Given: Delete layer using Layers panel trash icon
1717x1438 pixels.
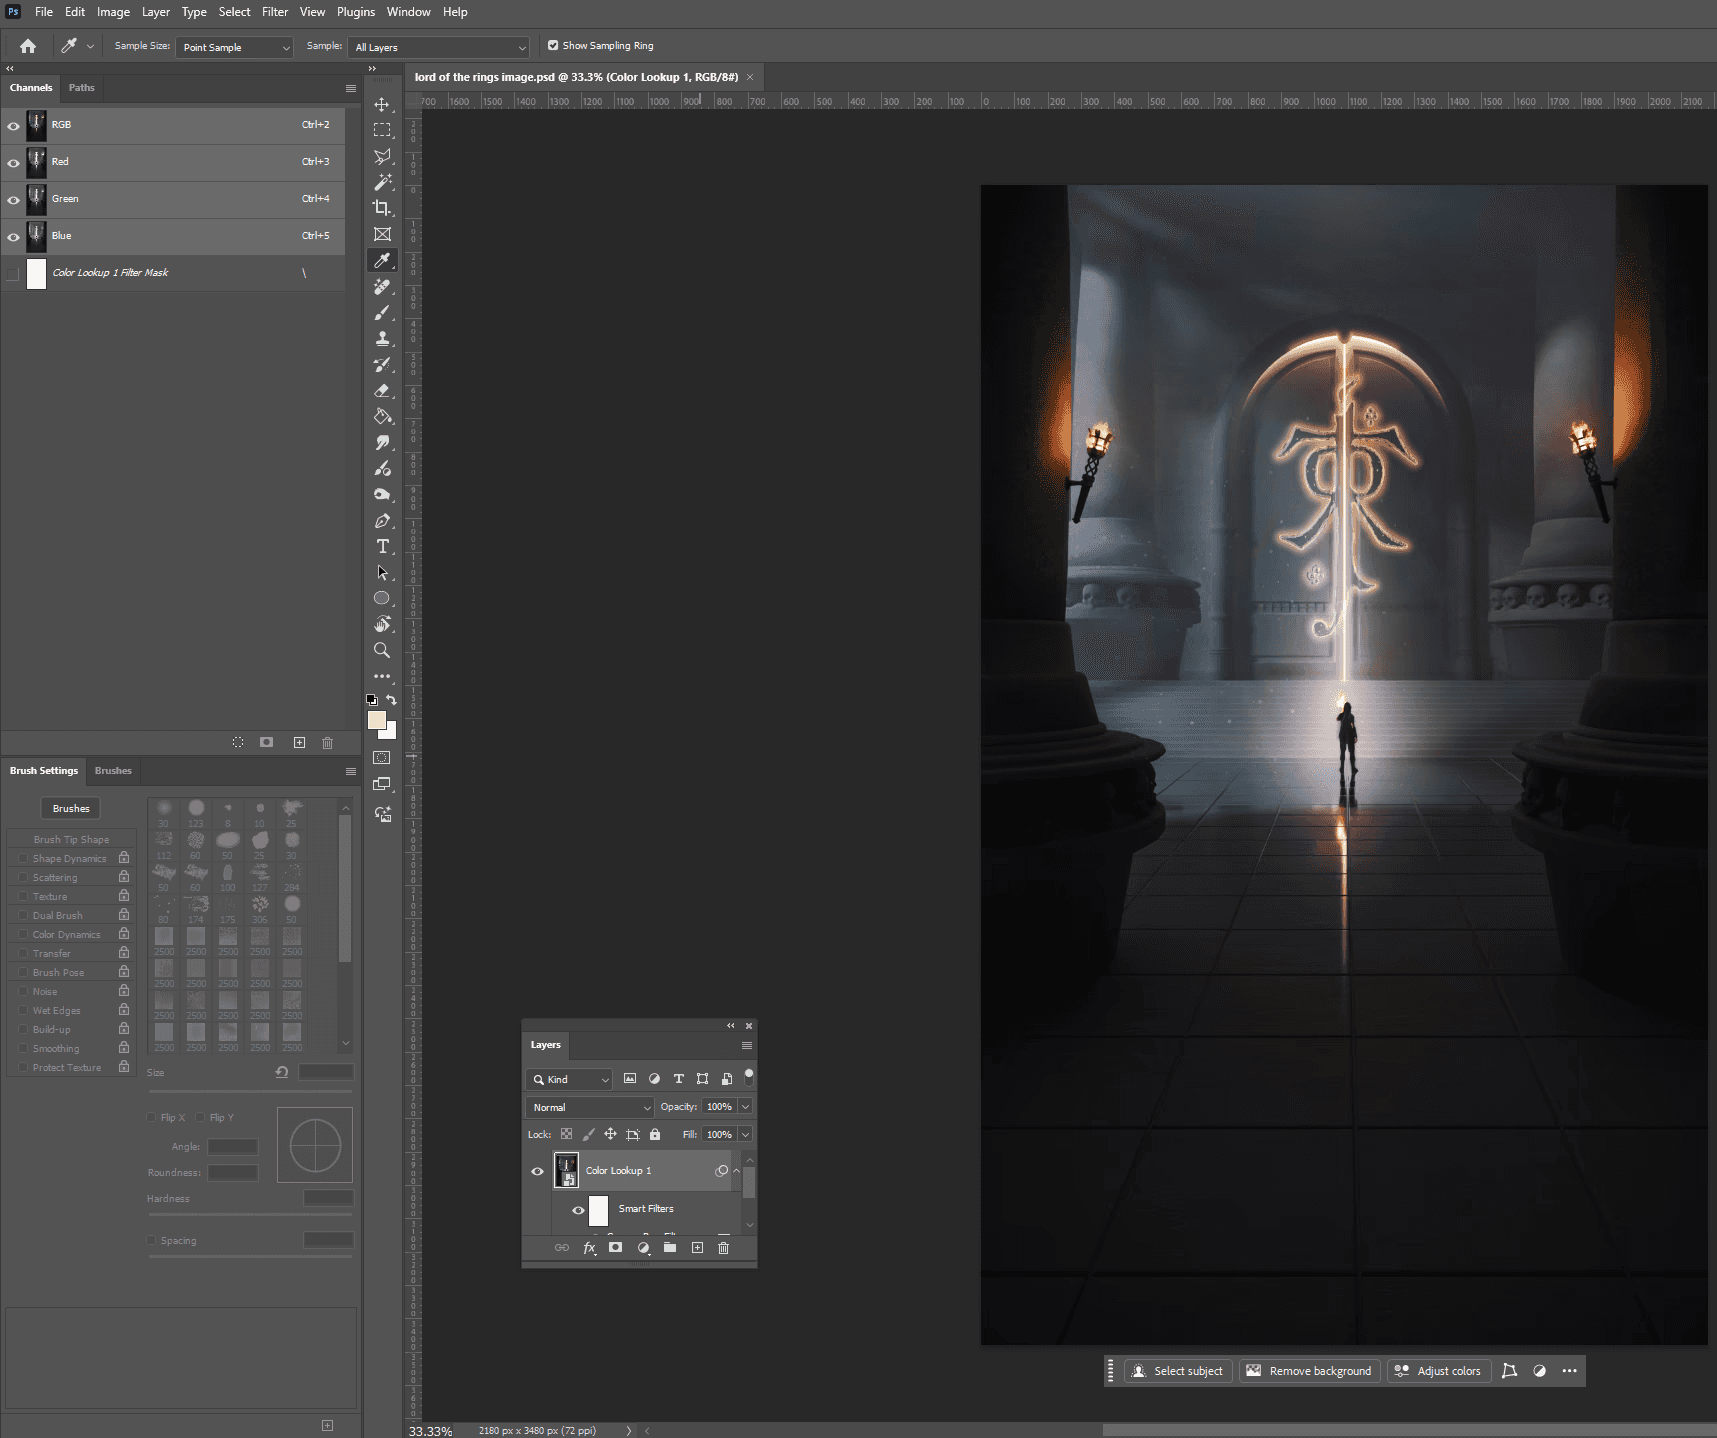Looking at the screenshot, I should (x=724, y=1247).
